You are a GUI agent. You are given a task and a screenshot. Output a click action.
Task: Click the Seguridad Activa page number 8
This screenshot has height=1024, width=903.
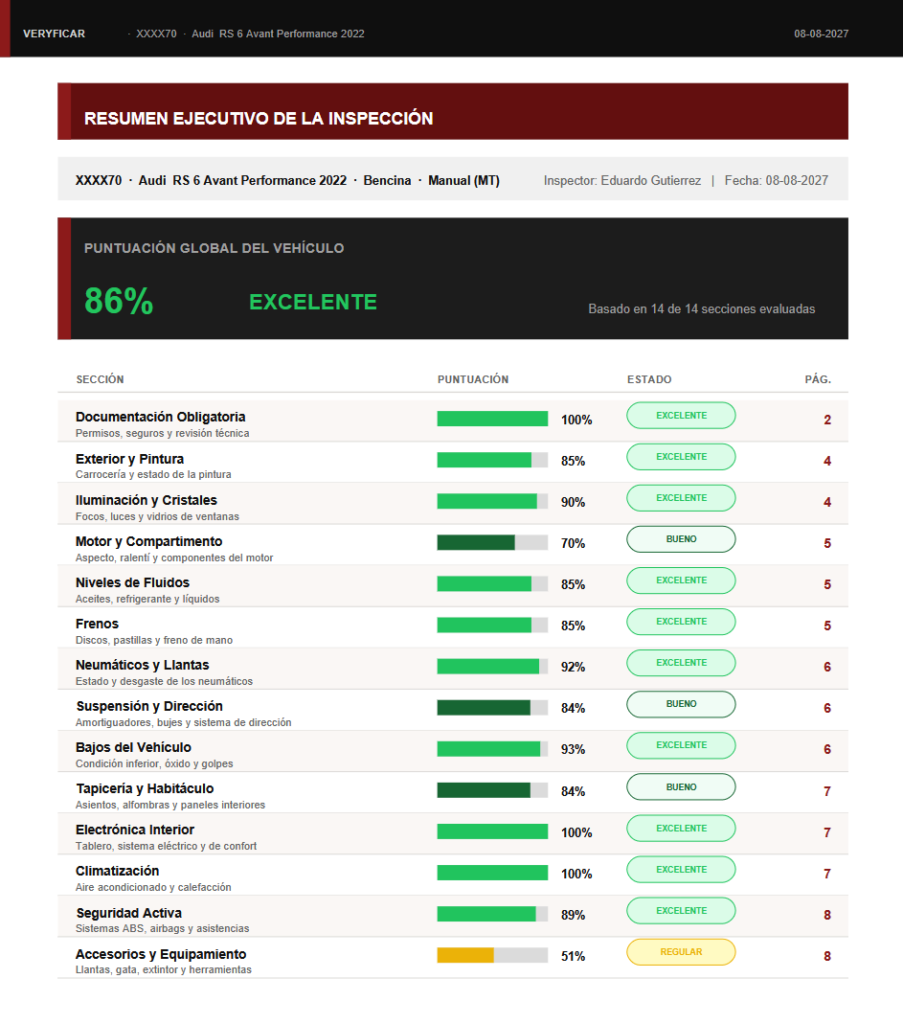click(x=827, y=915)
